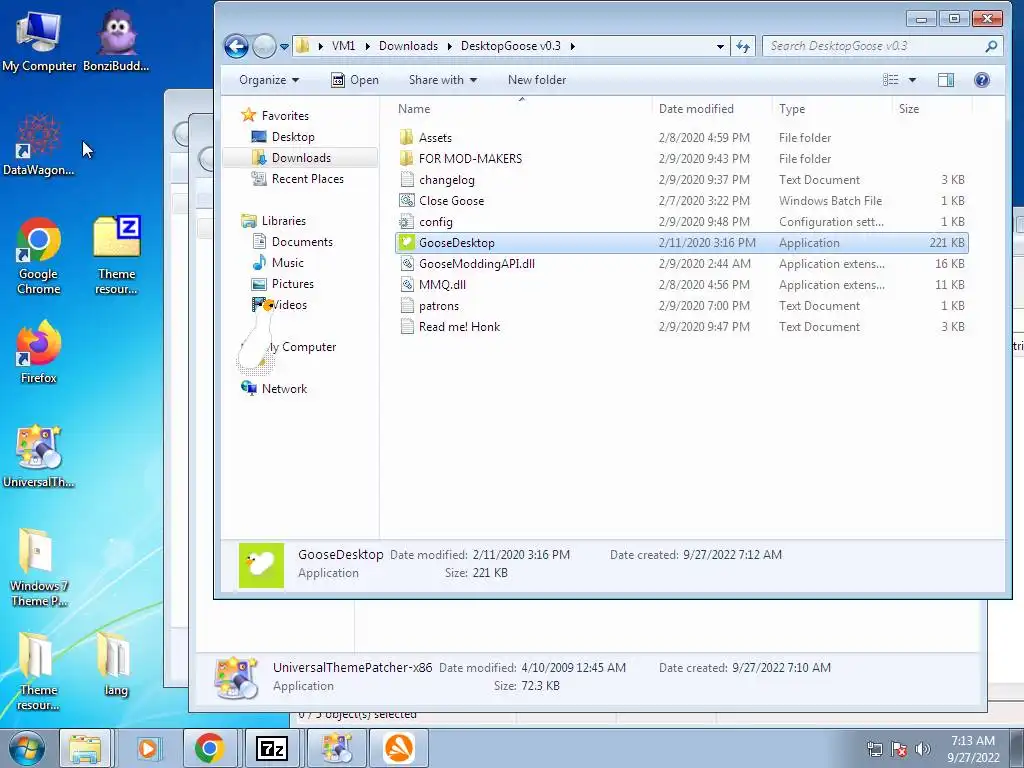This screenshot has height=768, width=1024.
Task: Open the Explorer Help icon
Action: [x=982, y=80]
